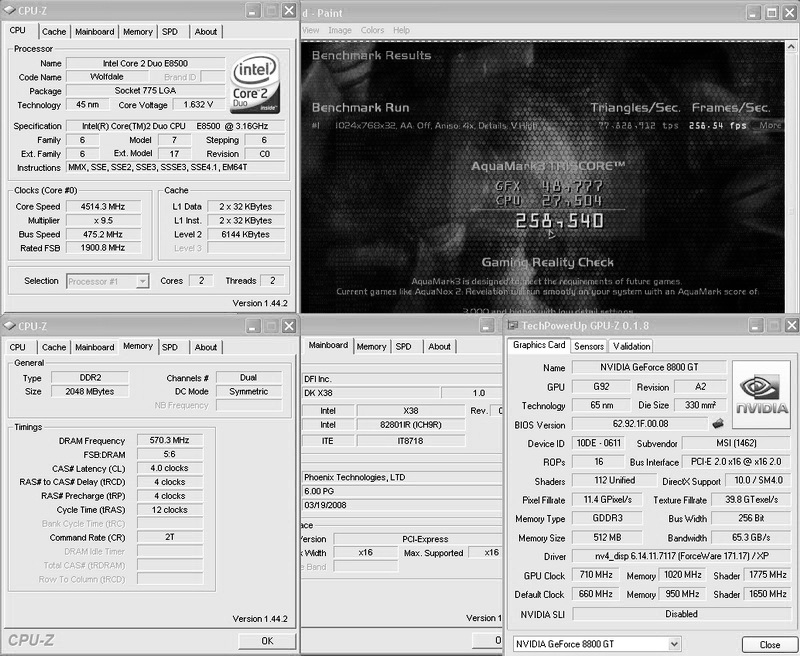The image size is (800, 656).
Task: Click the AquaMark total score 258,540
Action: click(x=559, y=221)
